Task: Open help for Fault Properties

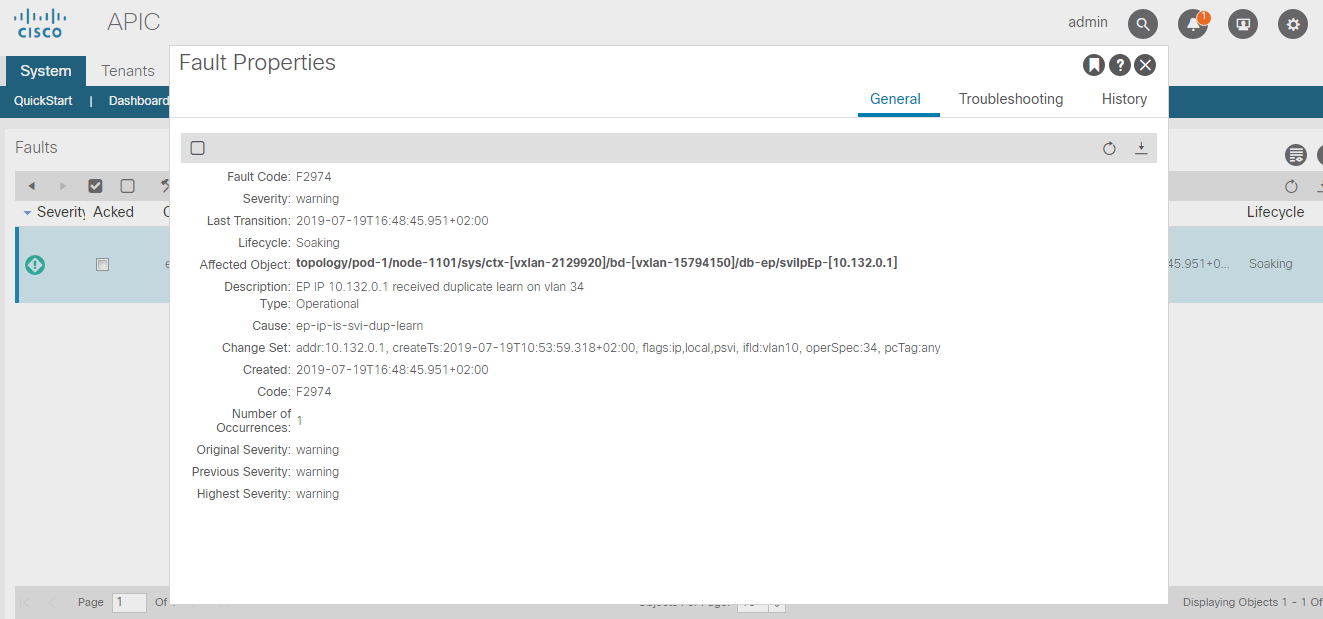Action: [x=1119, y=64]
